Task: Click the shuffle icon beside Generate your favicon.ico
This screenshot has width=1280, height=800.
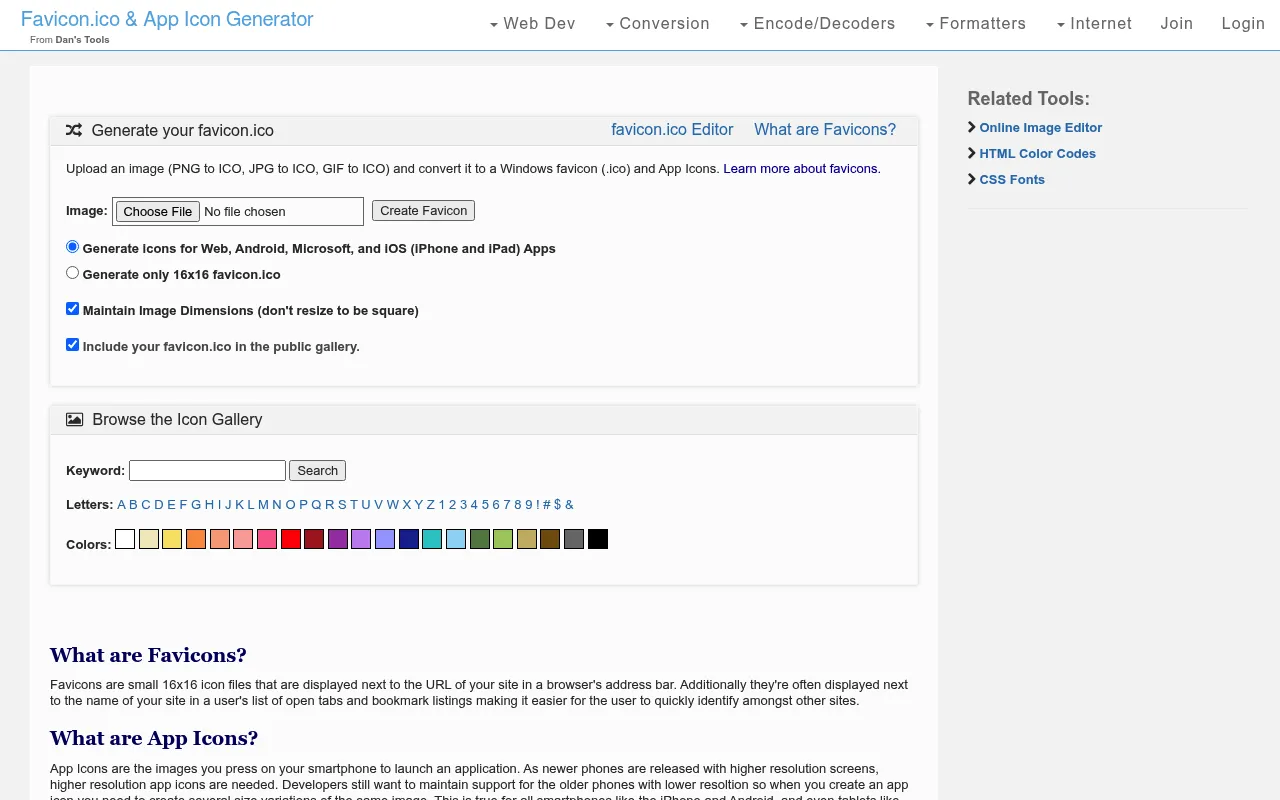Action: [74, 130]
